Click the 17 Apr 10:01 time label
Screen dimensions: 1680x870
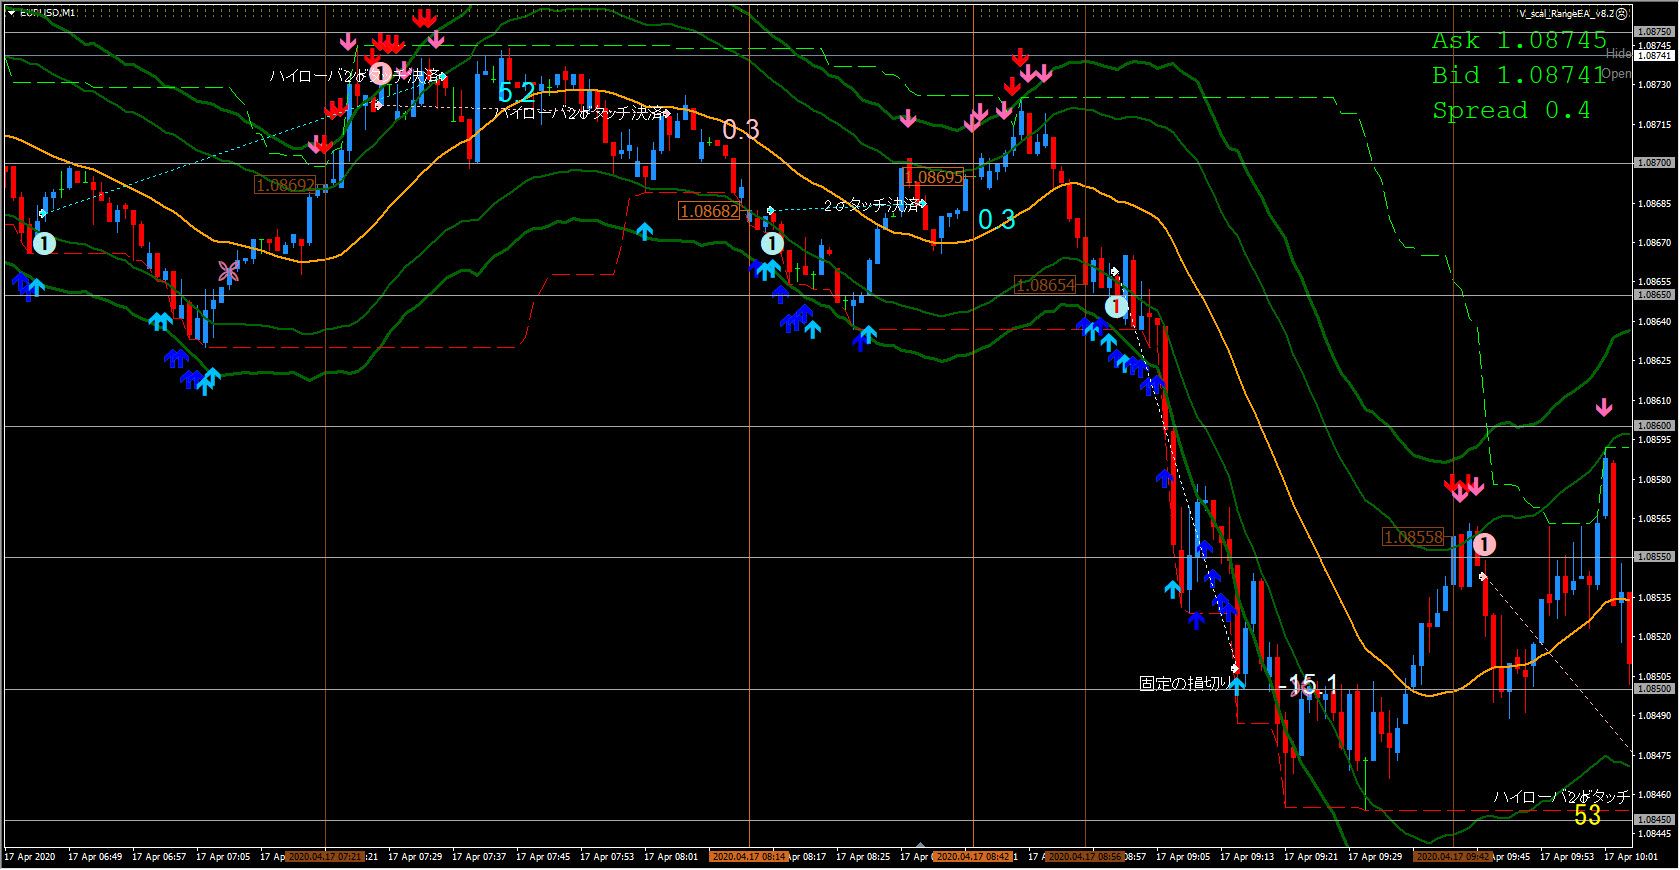(x=1631, y=857)
